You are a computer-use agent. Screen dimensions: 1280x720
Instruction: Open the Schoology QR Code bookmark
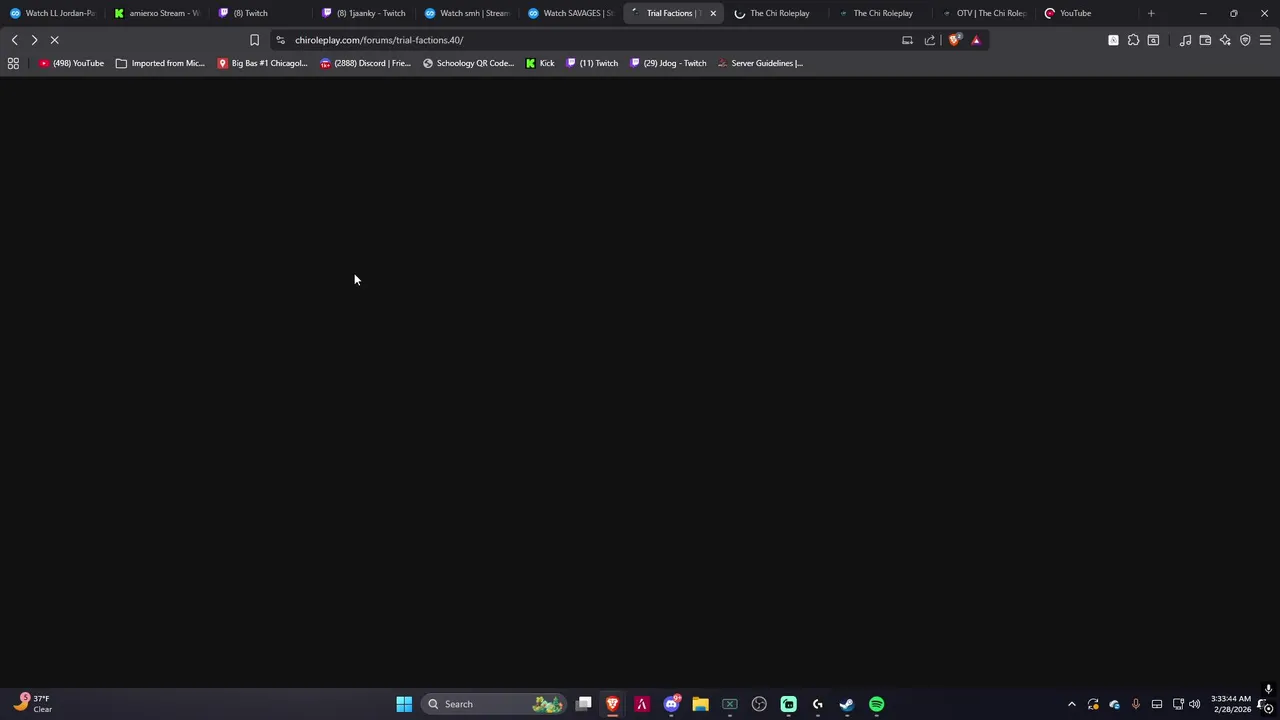[468, 63]
